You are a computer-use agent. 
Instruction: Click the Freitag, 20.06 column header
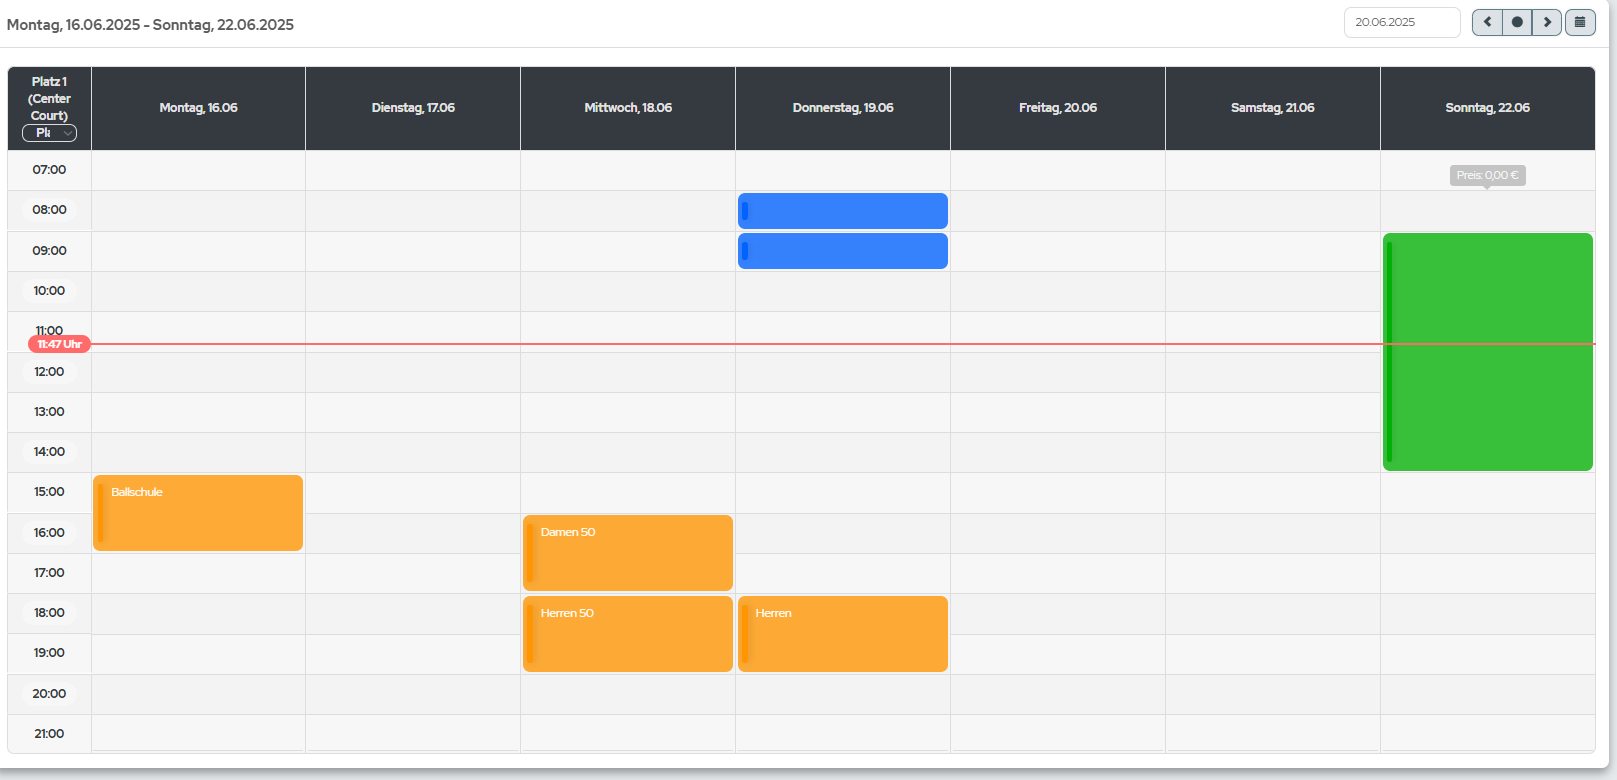(1058, 108)
